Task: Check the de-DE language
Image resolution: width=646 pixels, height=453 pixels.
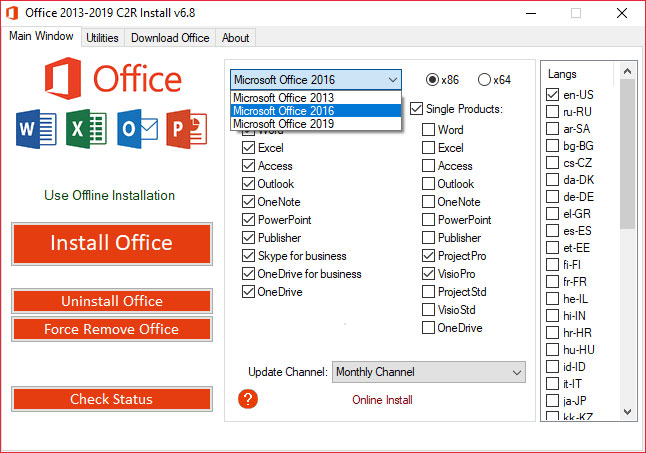Action: [552, 197]
